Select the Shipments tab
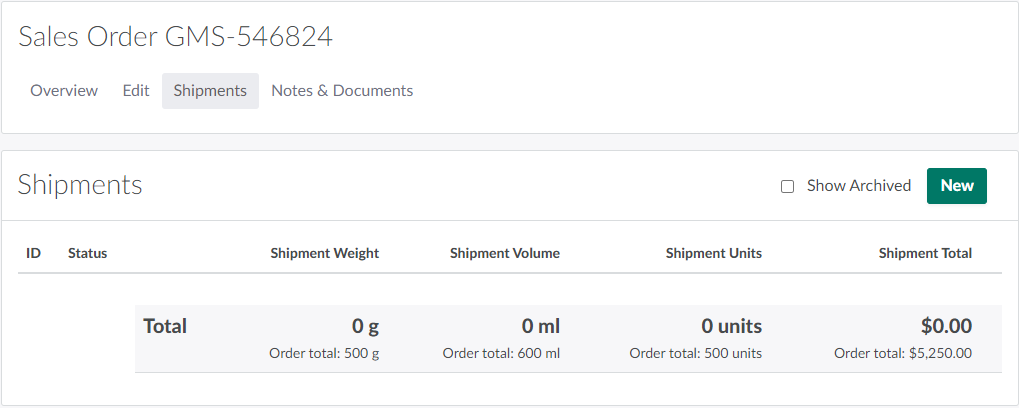 pos(210,91)
